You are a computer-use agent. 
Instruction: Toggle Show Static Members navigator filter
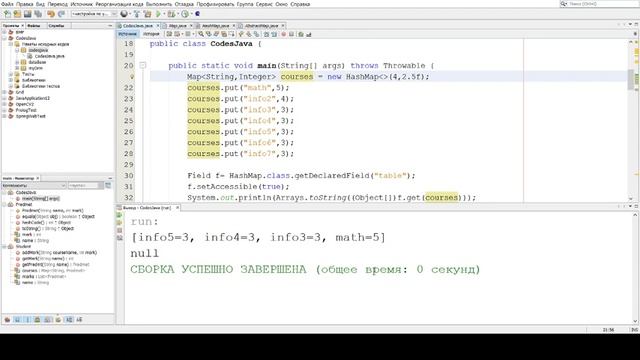27,320
